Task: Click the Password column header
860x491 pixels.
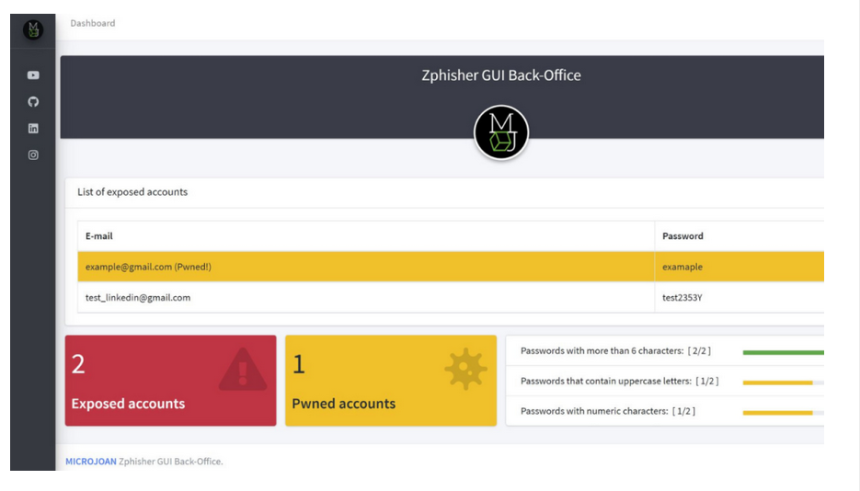Action: (682, 236)
